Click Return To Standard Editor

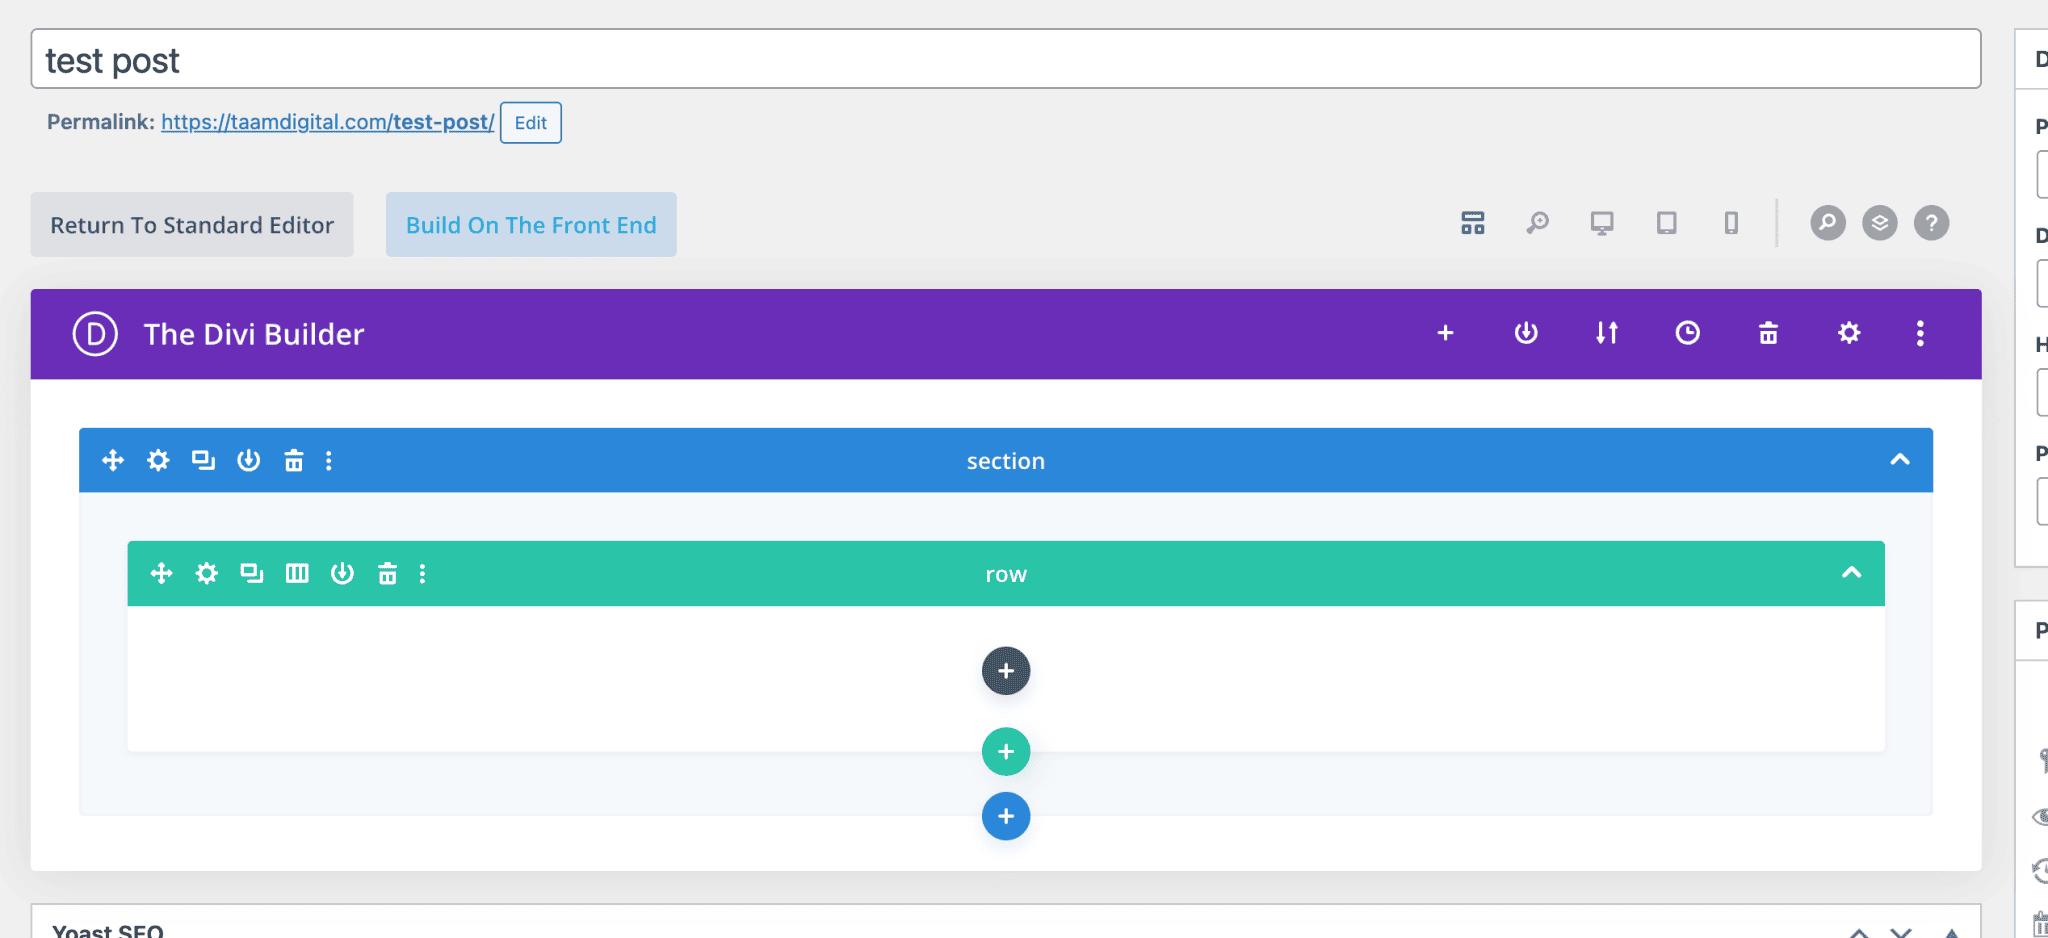(192, 225)
